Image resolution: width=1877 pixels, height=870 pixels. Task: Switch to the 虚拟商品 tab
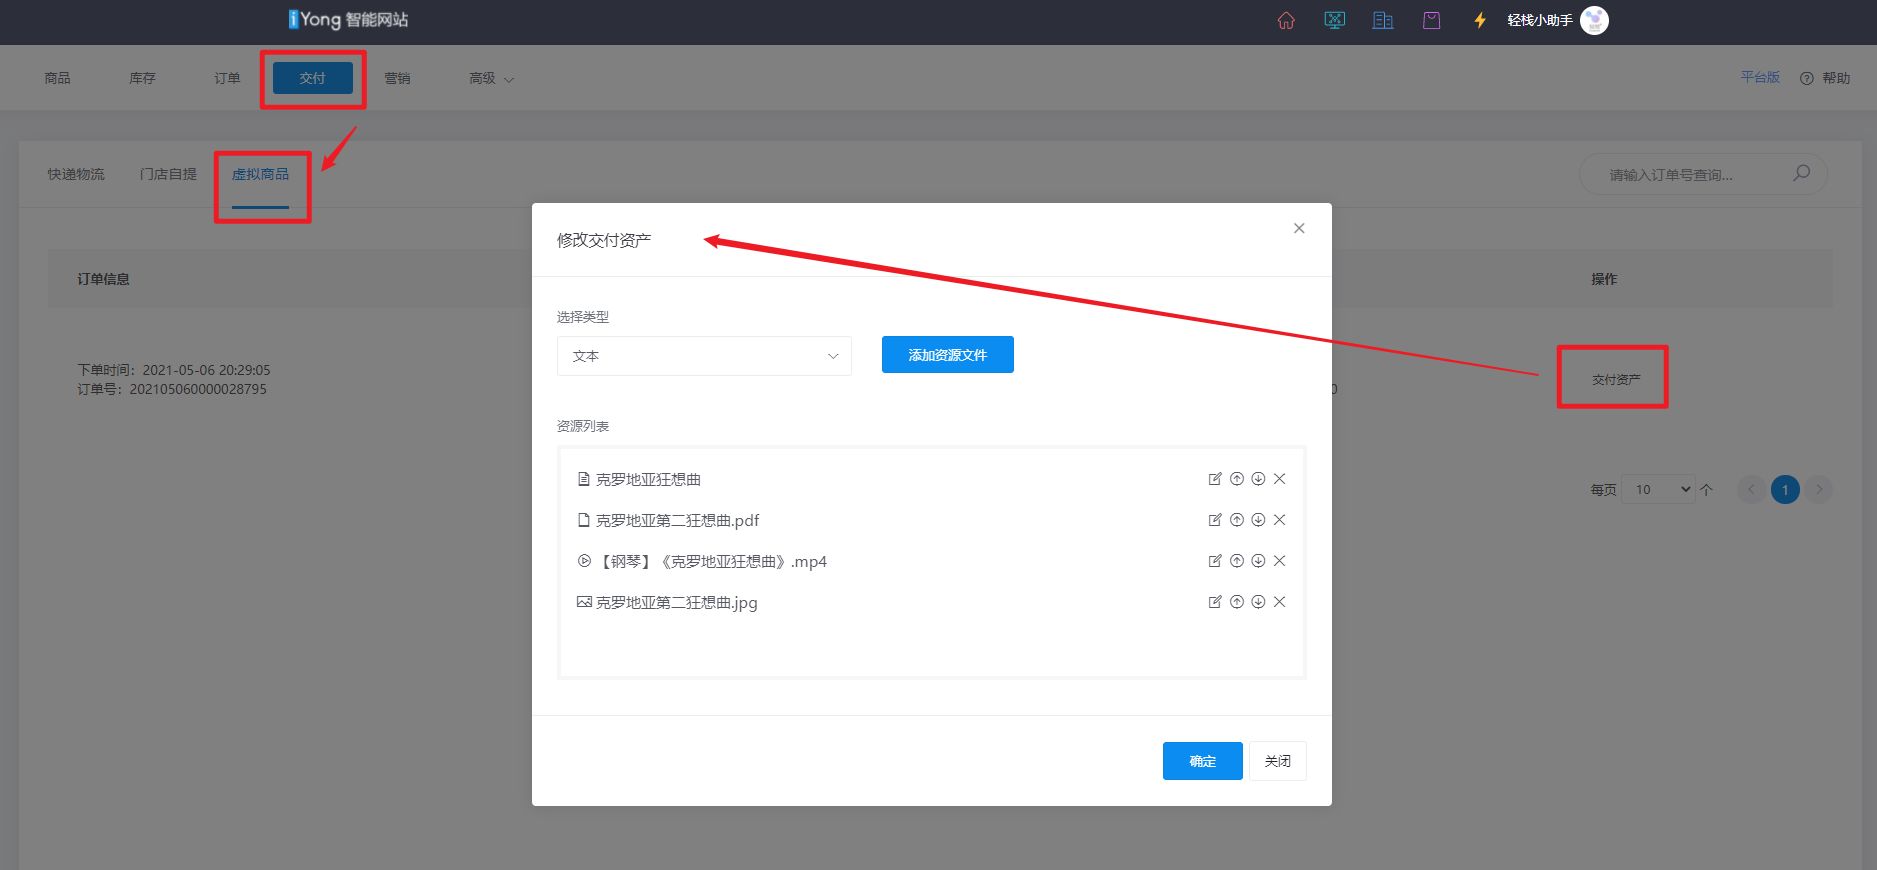coord(260,174)
